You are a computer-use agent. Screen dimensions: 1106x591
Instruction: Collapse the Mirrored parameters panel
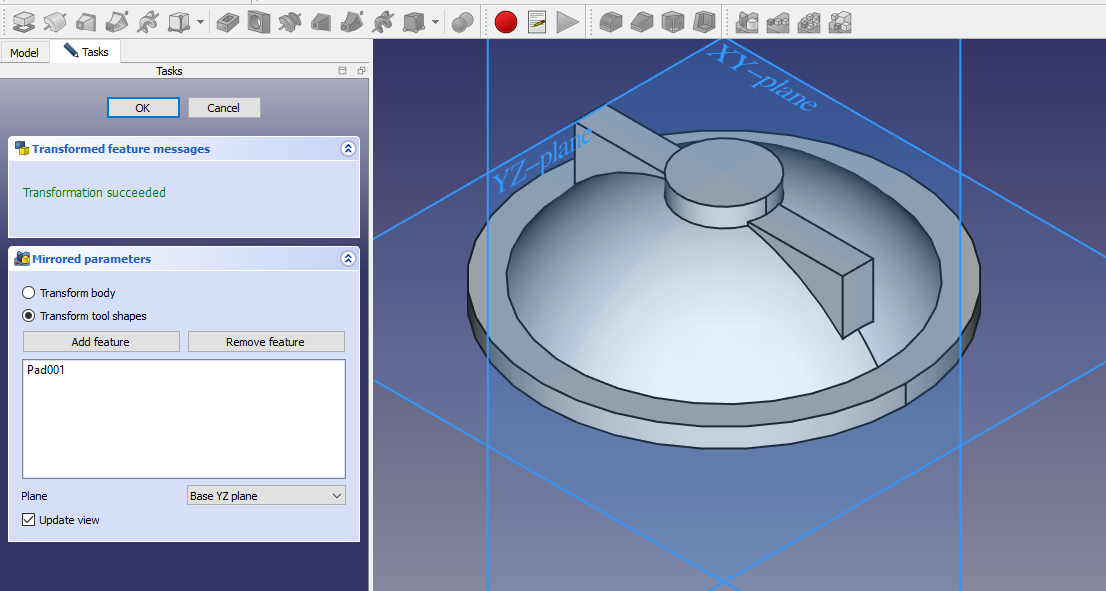click(348, 259)
